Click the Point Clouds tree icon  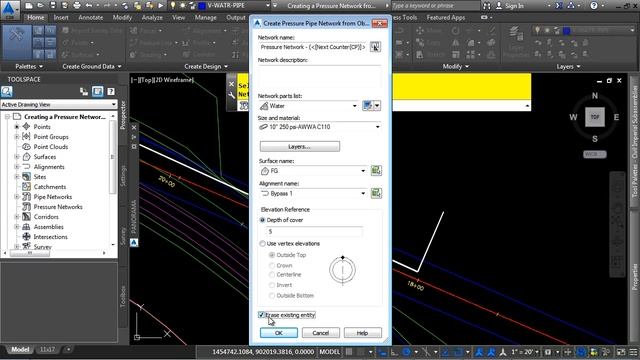pyautogui.click(x=27, y=147)
